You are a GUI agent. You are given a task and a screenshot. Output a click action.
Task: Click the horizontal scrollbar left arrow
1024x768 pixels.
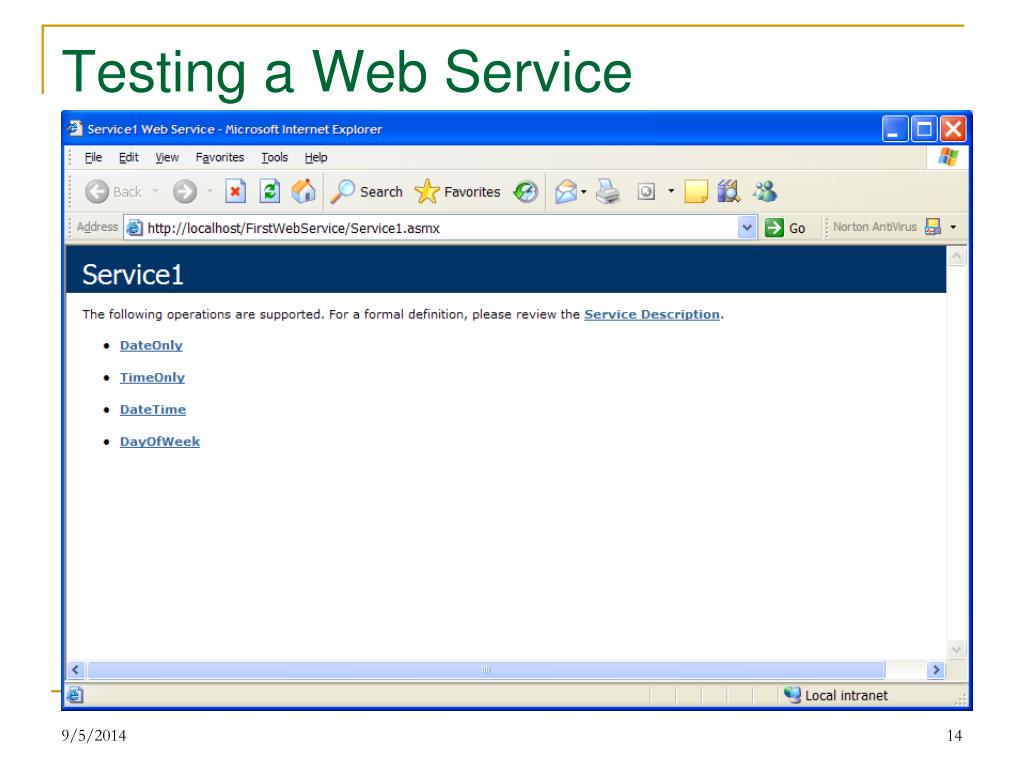(x=76, y=670)
